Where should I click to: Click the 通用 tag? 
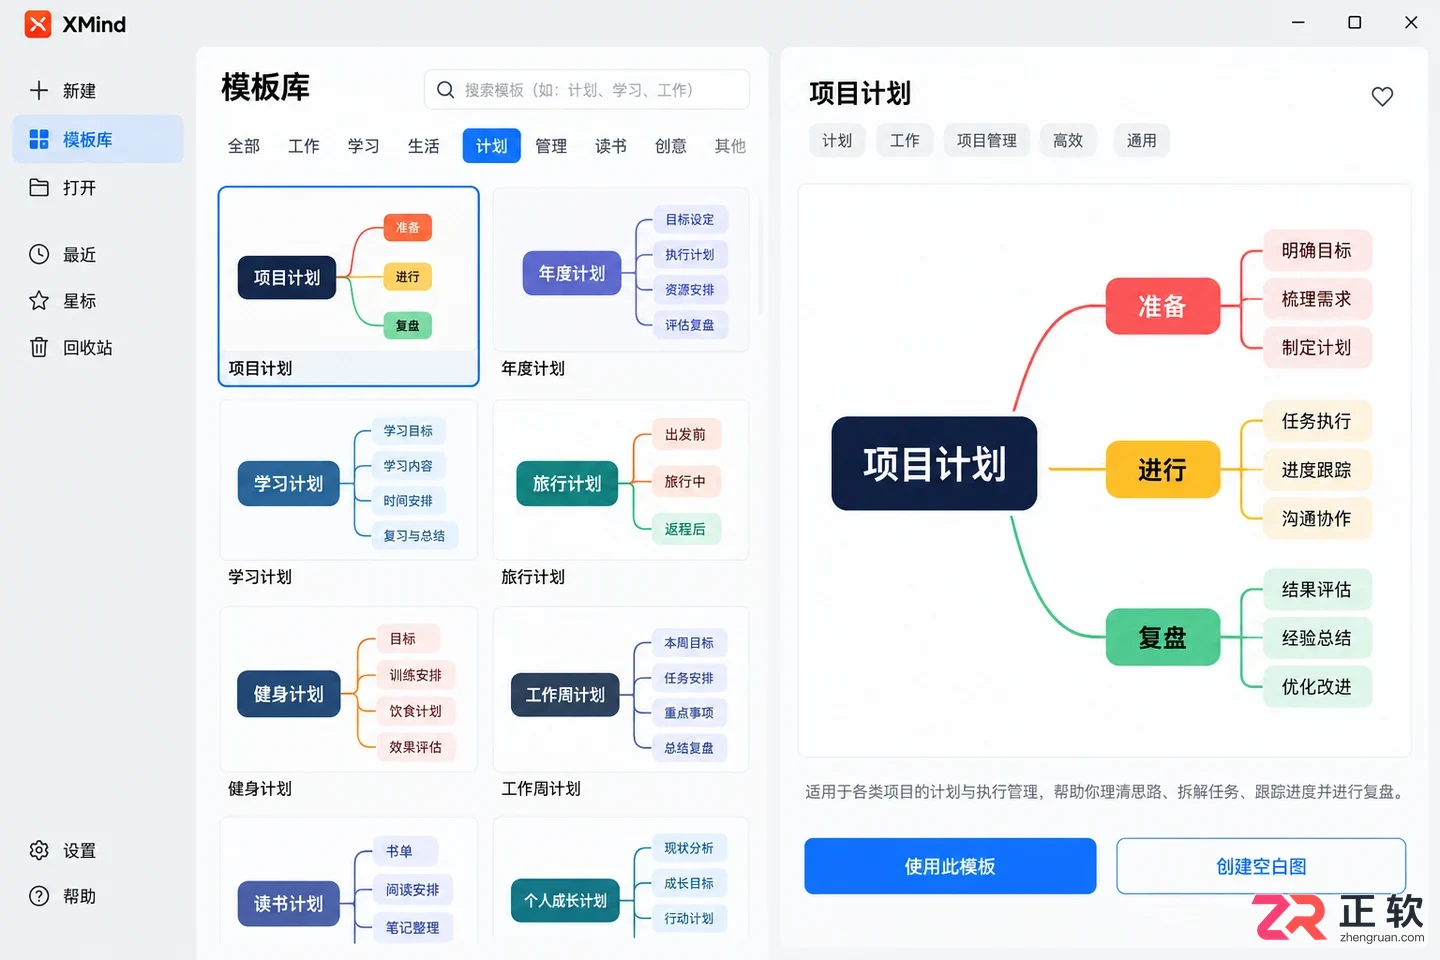click(1142, 141)
